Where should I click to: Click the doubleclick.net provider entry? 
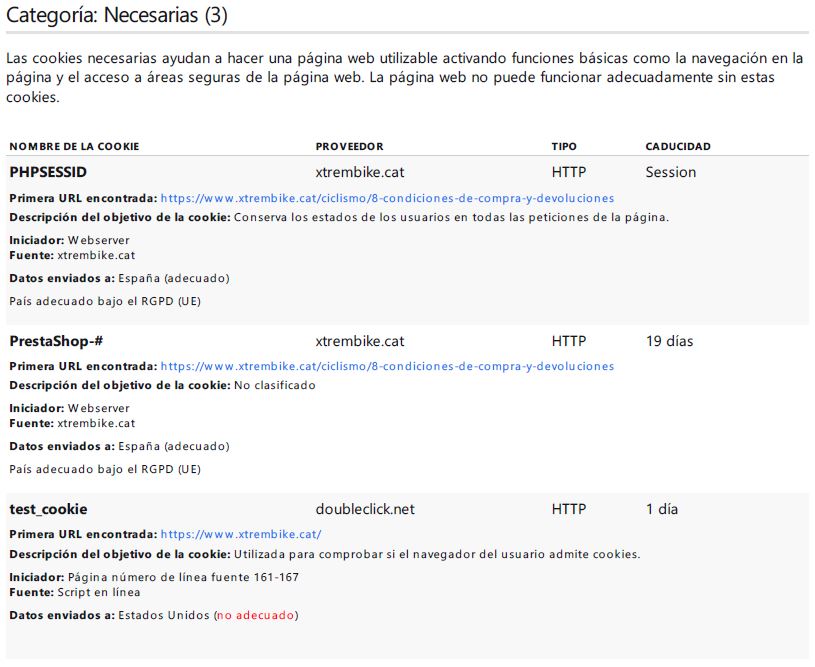(x=364, y=509)
